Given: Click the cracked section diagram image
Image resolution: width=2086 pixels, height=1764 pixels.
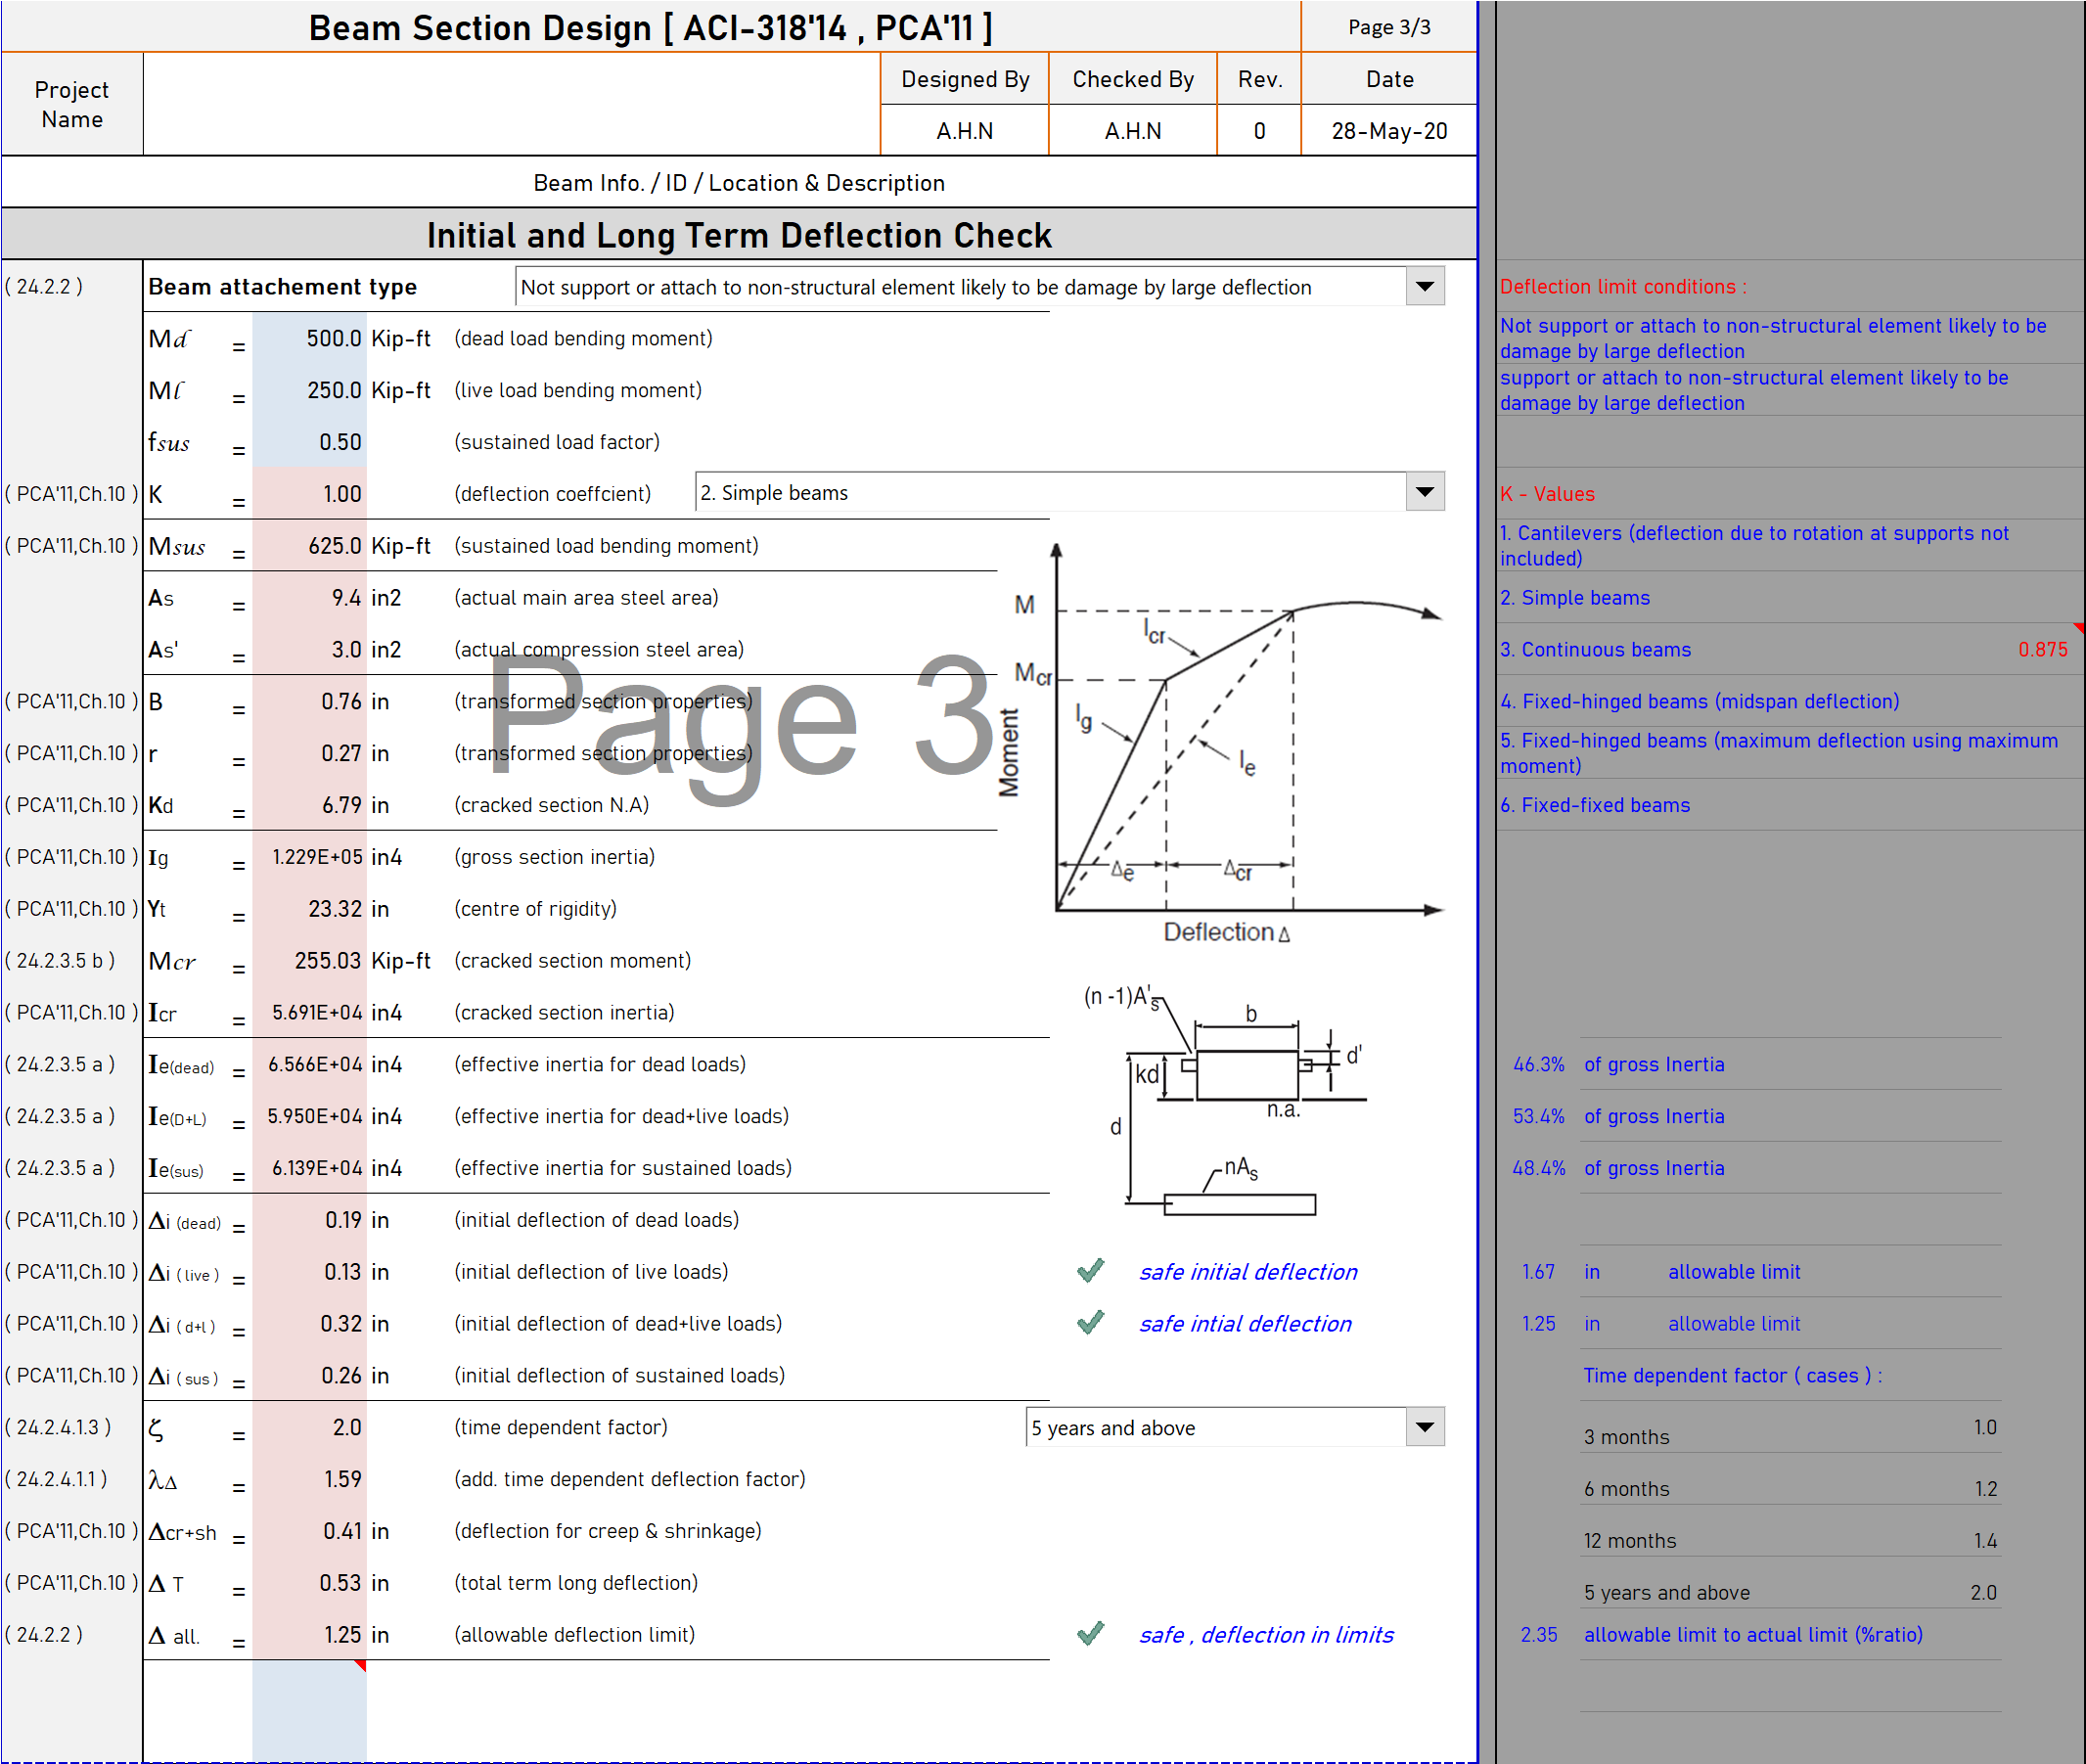Looking at the screenshot, I should click(1226, 1100).
